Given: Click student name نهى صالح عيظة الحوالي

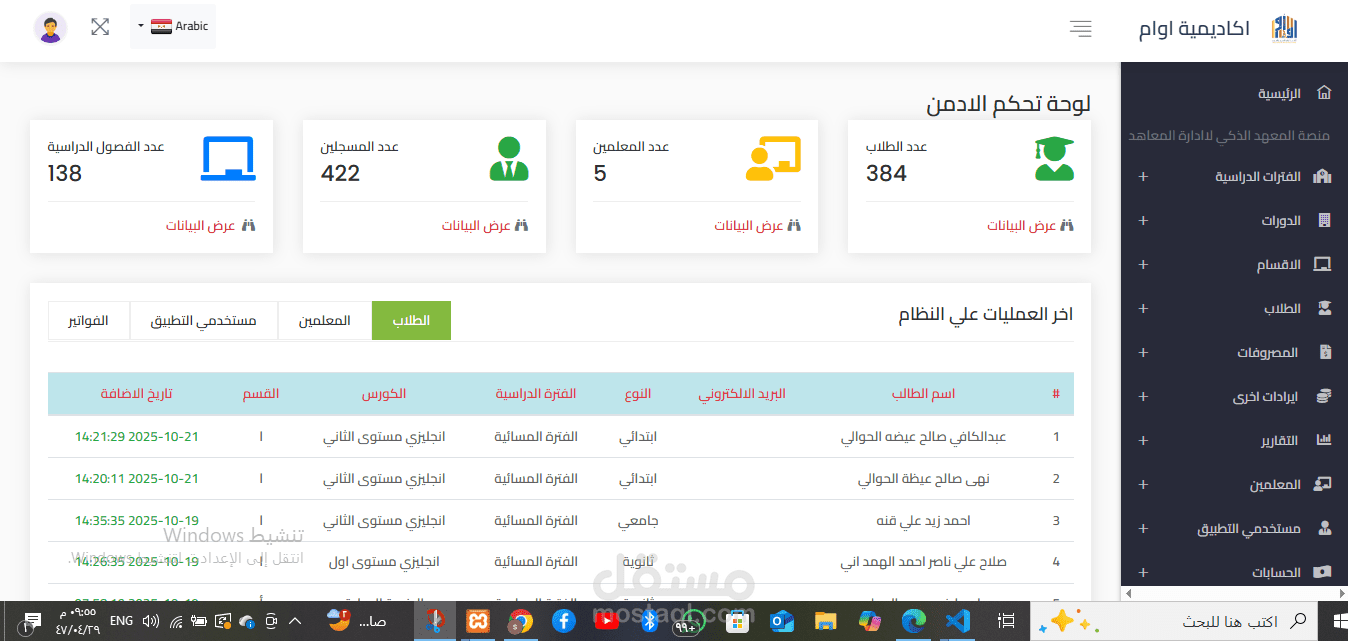Looking at the screenshot, I should 924,479.
